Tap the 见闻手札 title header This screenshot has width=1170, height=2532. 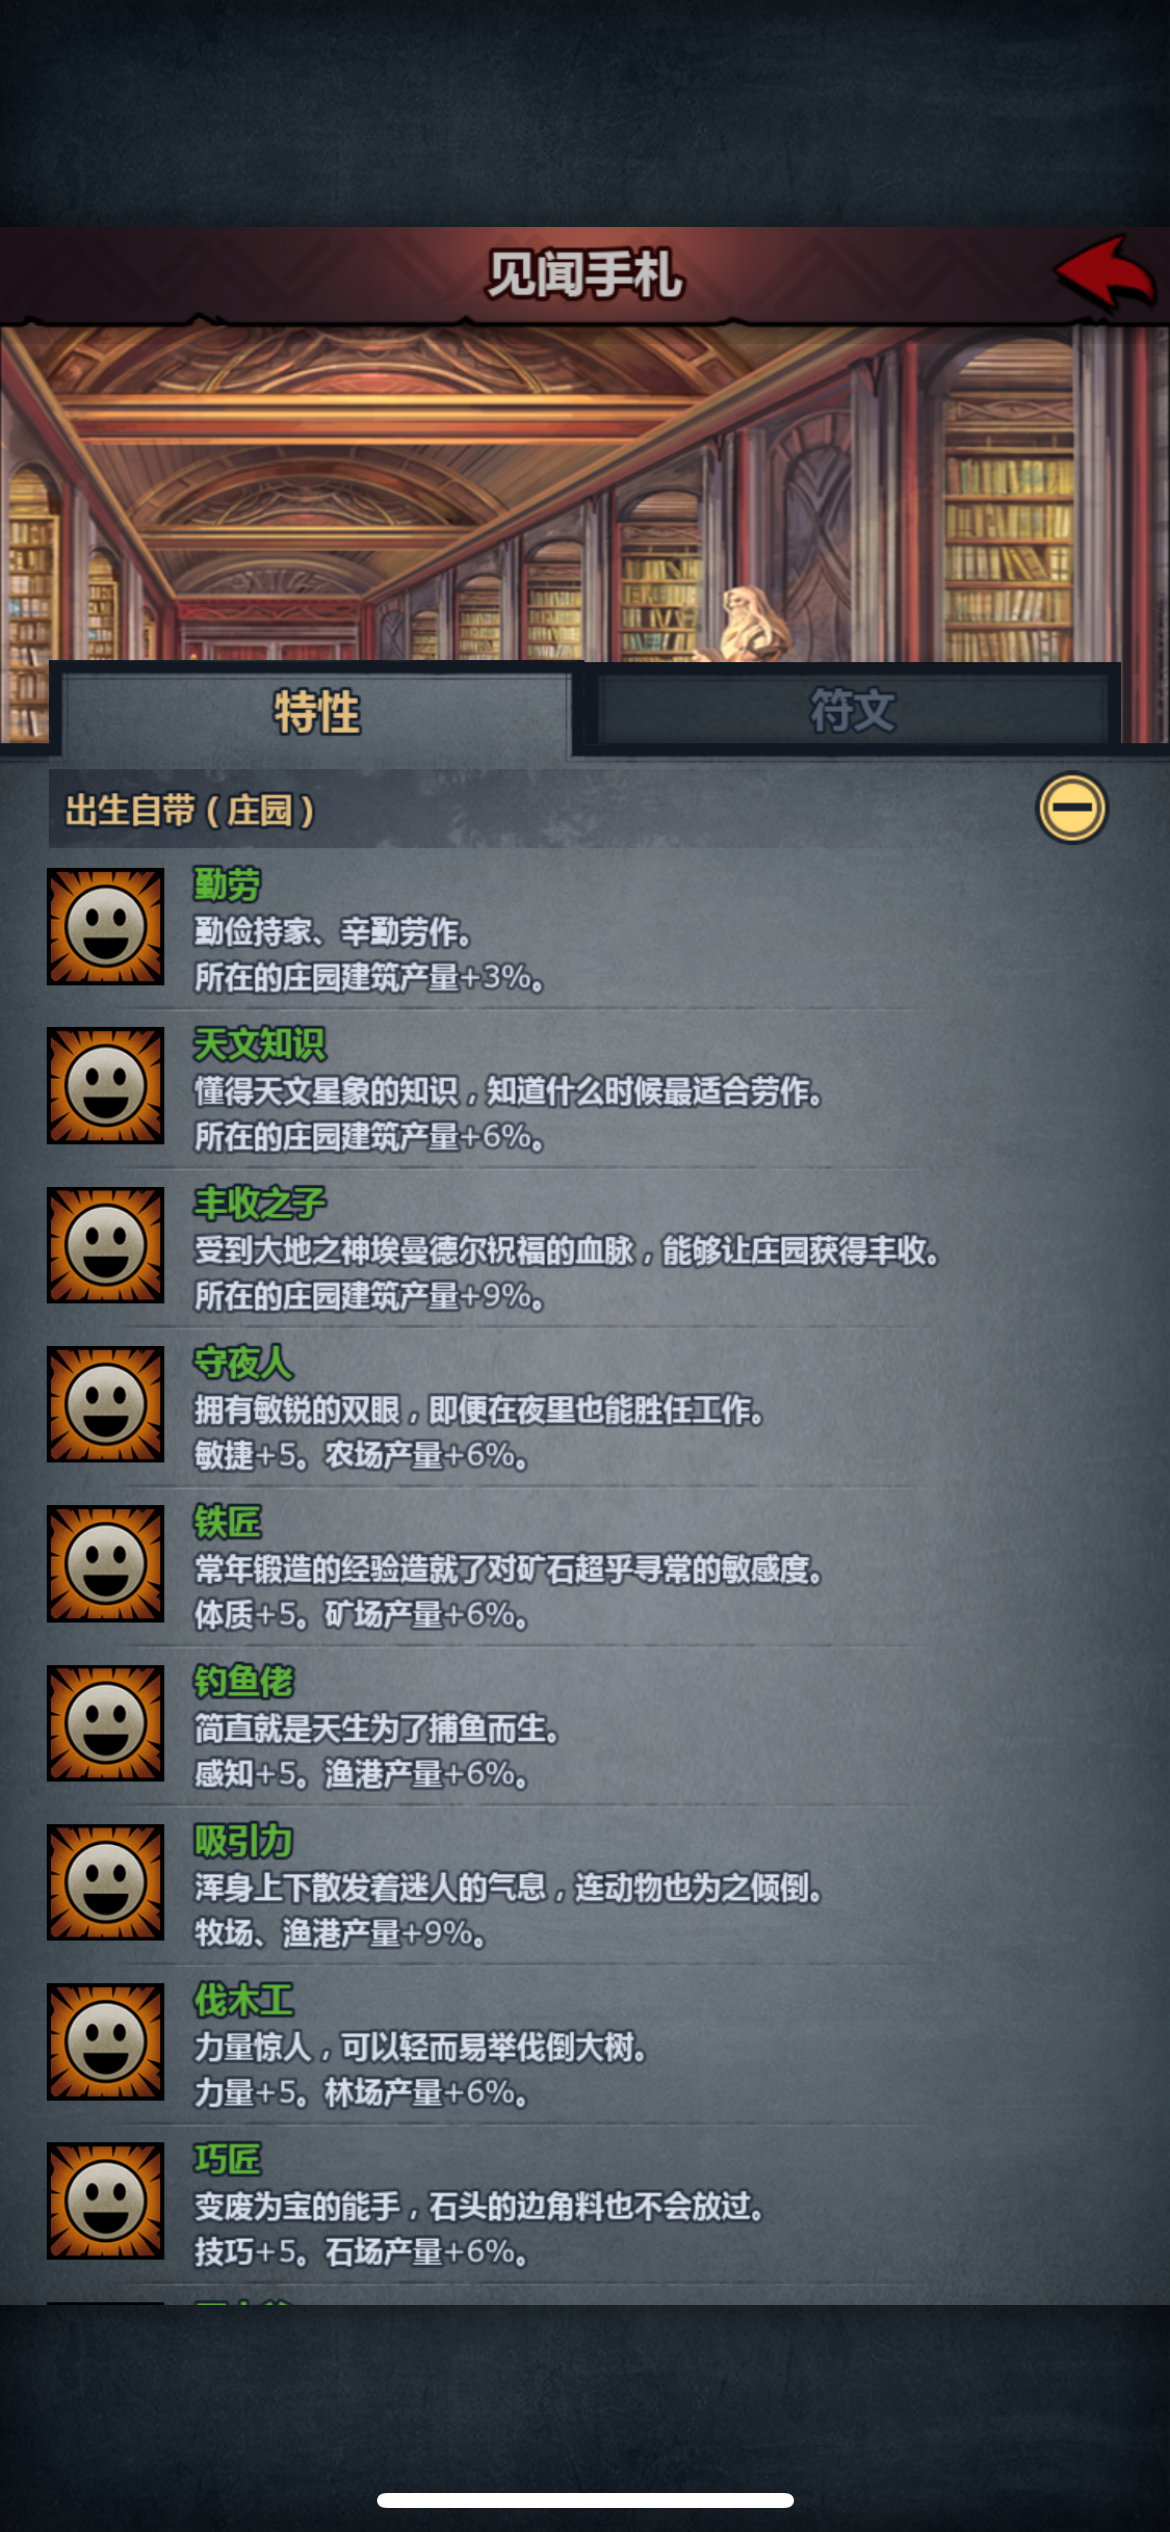[x=585, y=274]
